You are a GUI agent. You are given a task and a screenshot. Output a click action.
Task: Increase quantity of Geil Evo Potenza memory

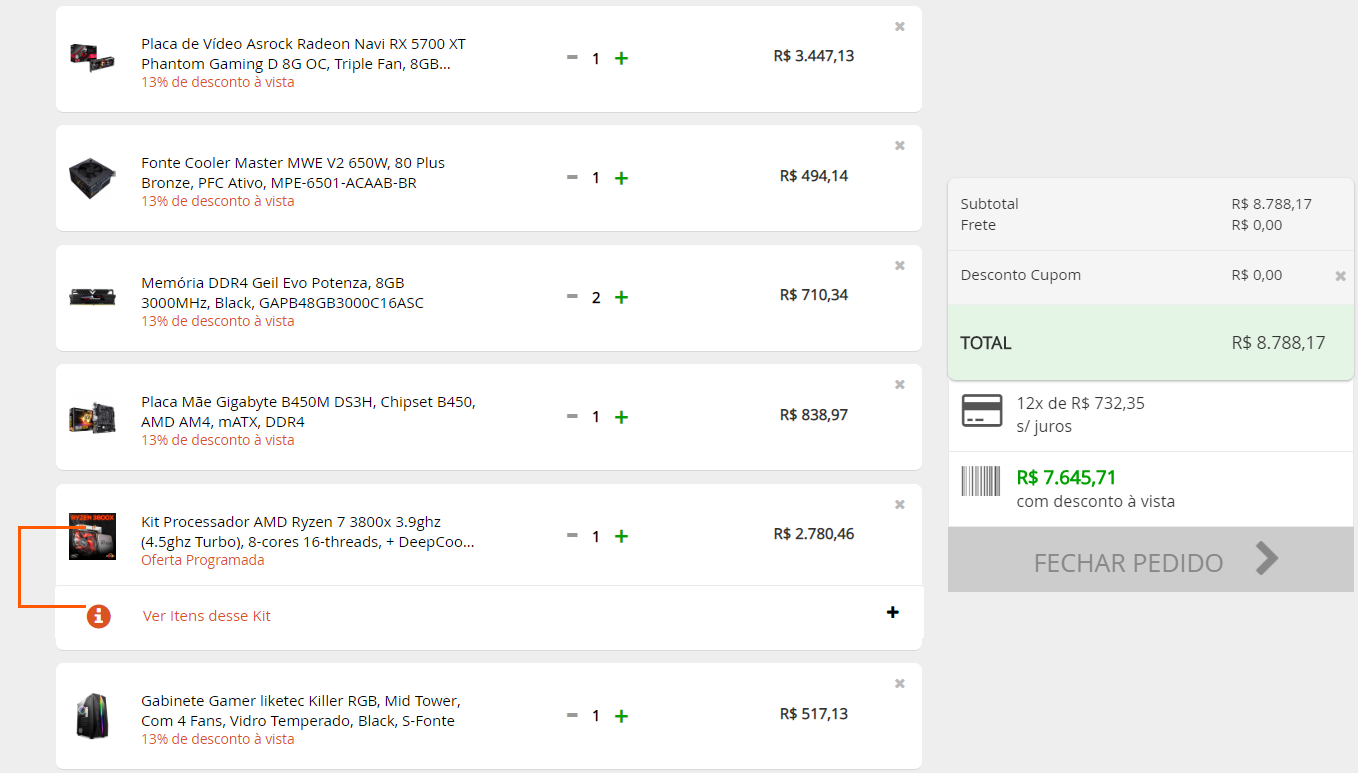[x=621, y=297]
